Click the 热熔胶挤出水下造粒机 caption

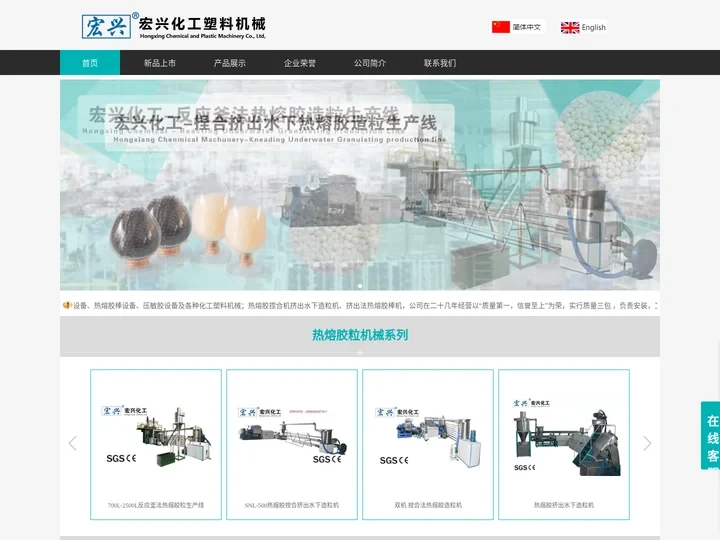point(564,505)
